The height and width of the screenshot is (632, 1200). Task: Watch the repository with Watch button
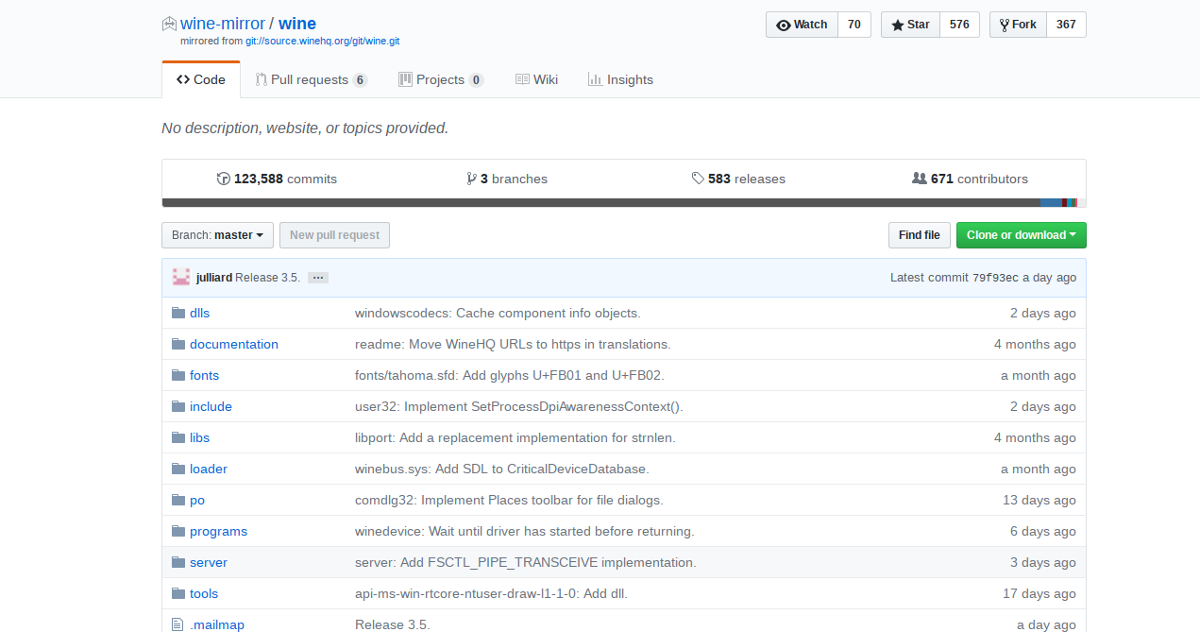[802, 24]
